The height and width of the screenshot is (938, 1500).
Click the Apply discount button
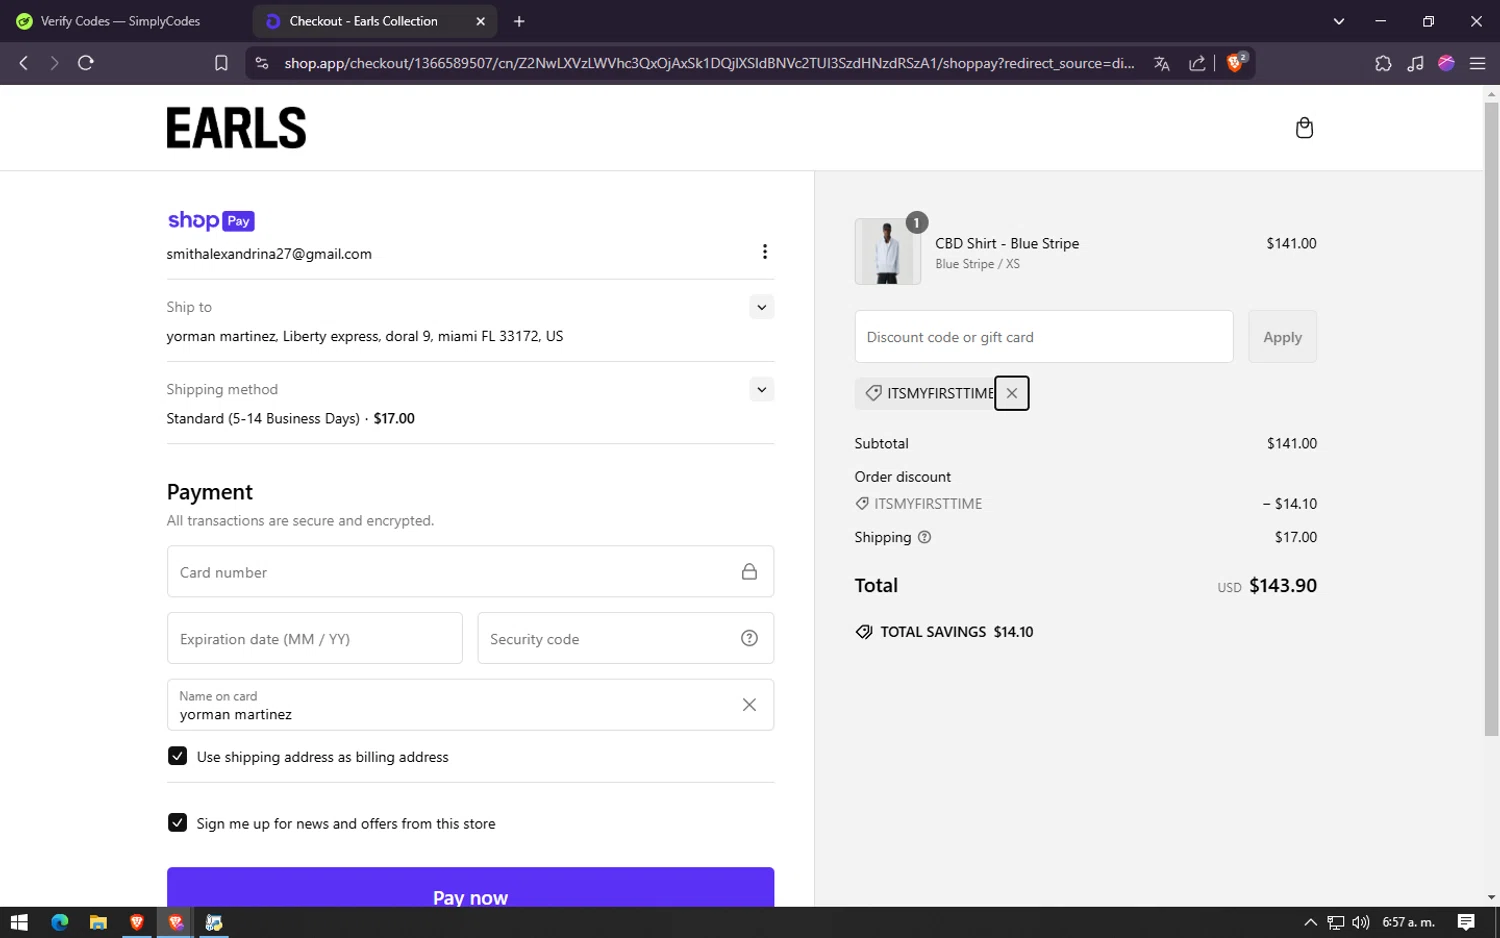coord(1282,337)
